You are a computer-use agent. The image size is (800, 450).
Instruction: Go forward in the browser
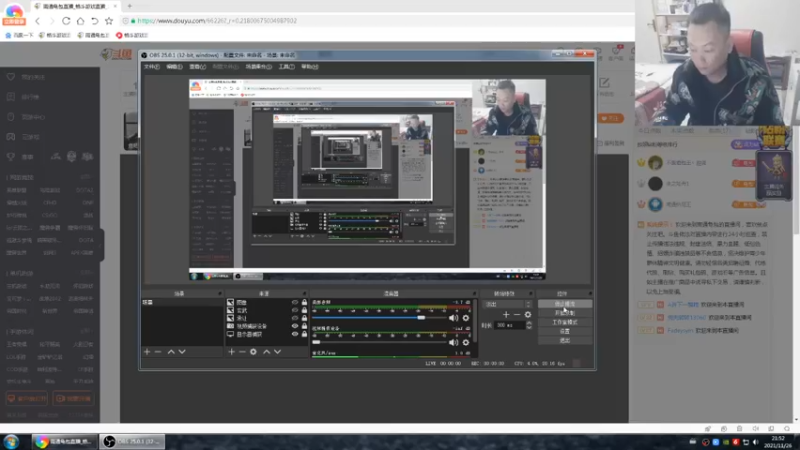52,21
